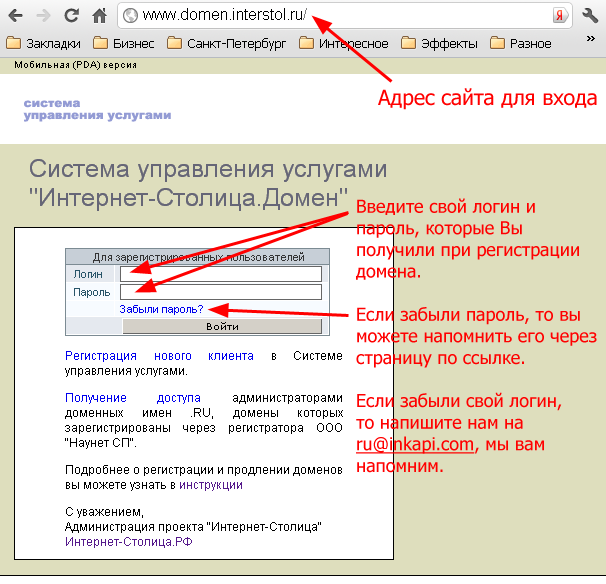Viewport: 606px width, 584px height.
Task: Click the globe site icon in address bar
Action: (x=130, y=15)
